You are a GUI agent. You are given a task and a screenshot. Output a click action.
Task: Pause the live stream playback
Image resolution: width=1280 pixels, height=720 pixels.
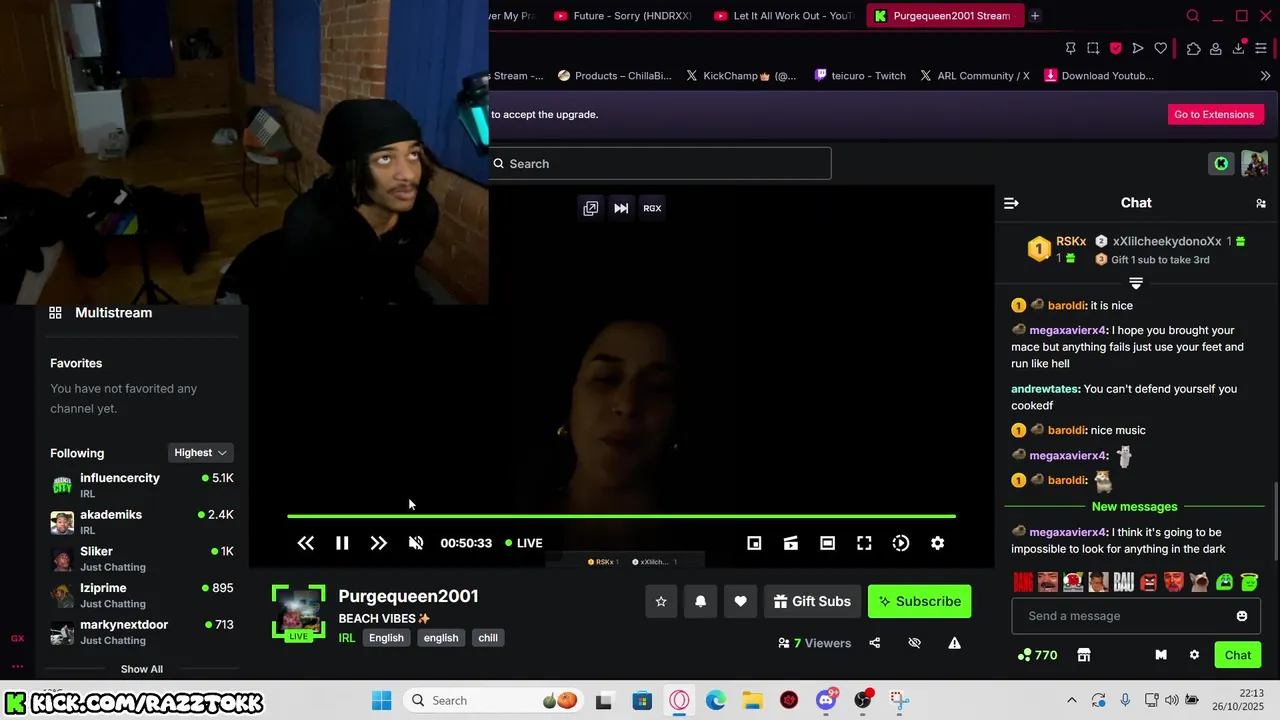click(x=342, y=543)
